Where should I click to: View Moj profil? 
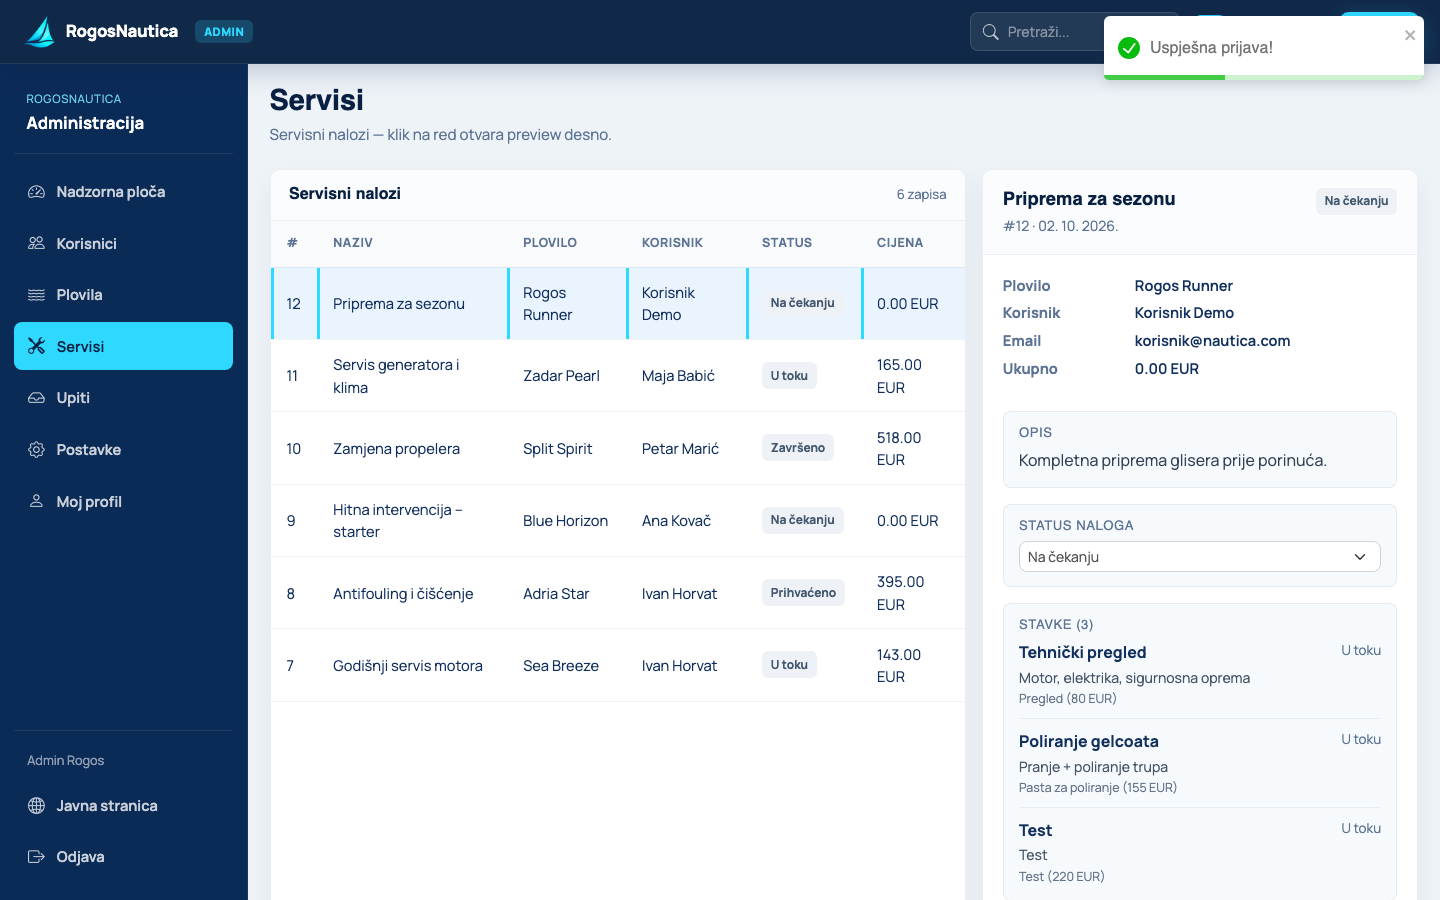pos(123,501)
